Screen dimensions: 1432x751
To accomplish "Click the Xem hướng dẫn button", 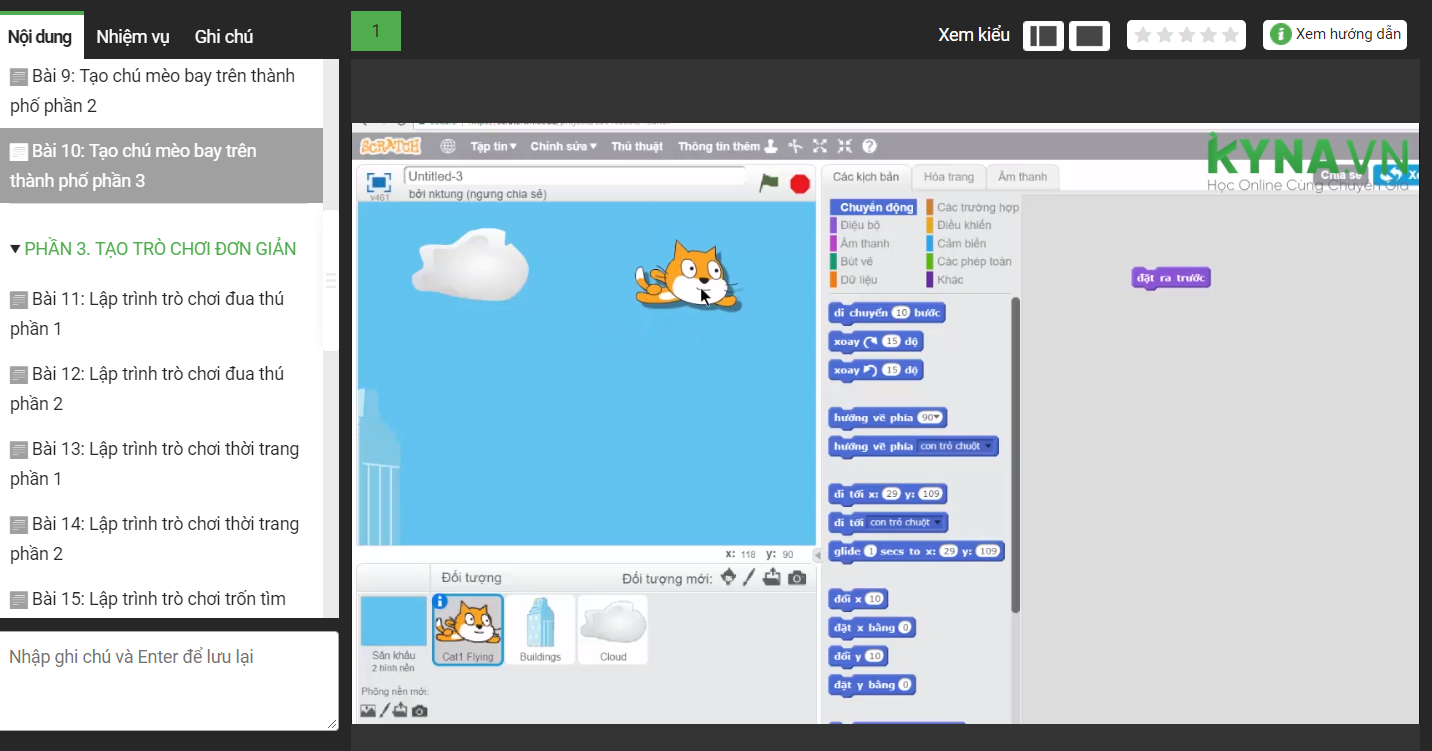I will pos(1335,34).
